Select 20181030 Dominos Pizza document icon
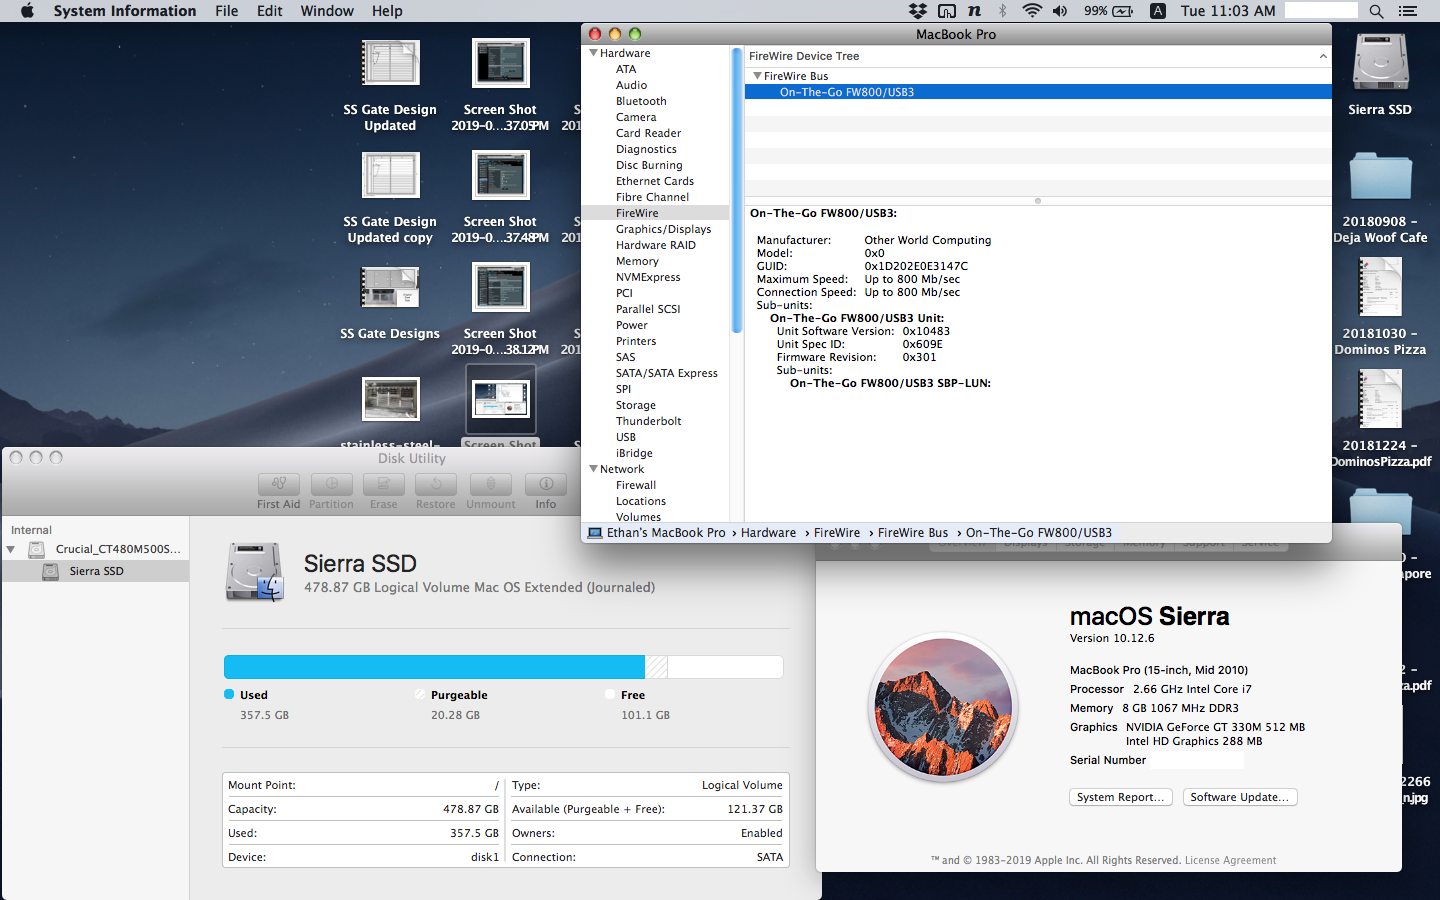Screen dimensions: 1440x900 1380,288
